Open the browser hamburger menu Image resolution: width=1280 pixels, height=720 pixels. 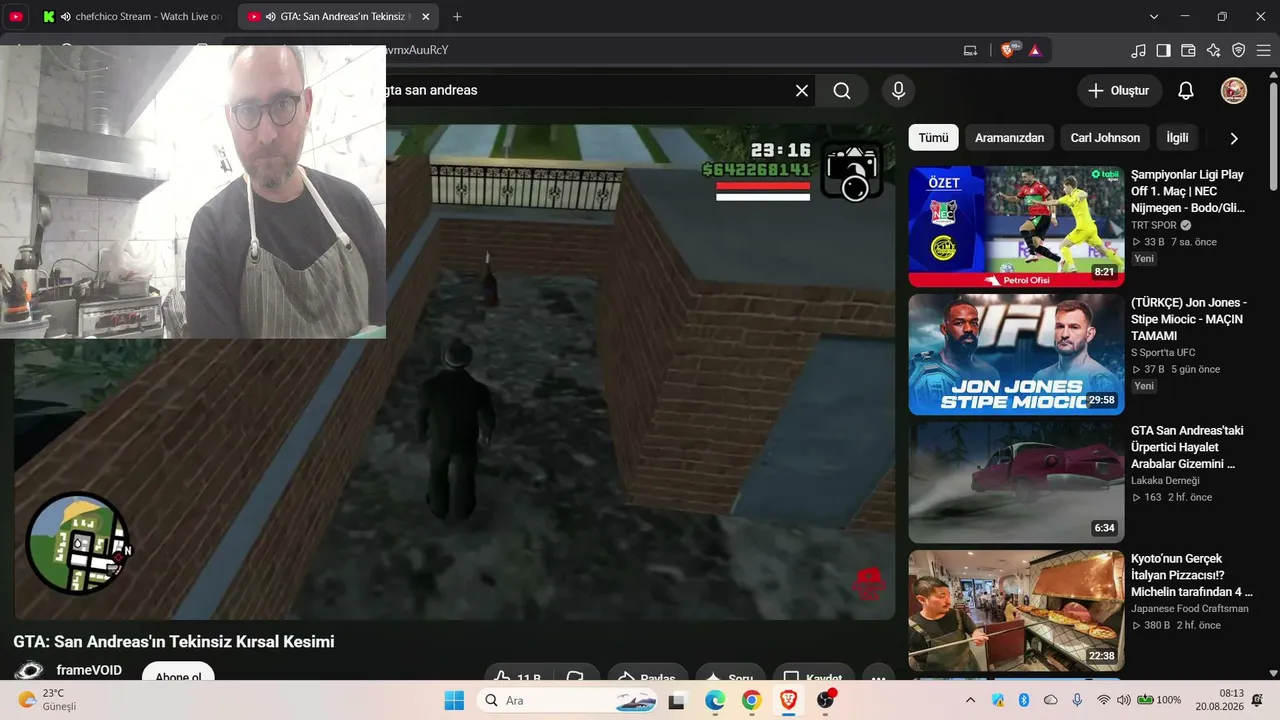pos(1264,50)
